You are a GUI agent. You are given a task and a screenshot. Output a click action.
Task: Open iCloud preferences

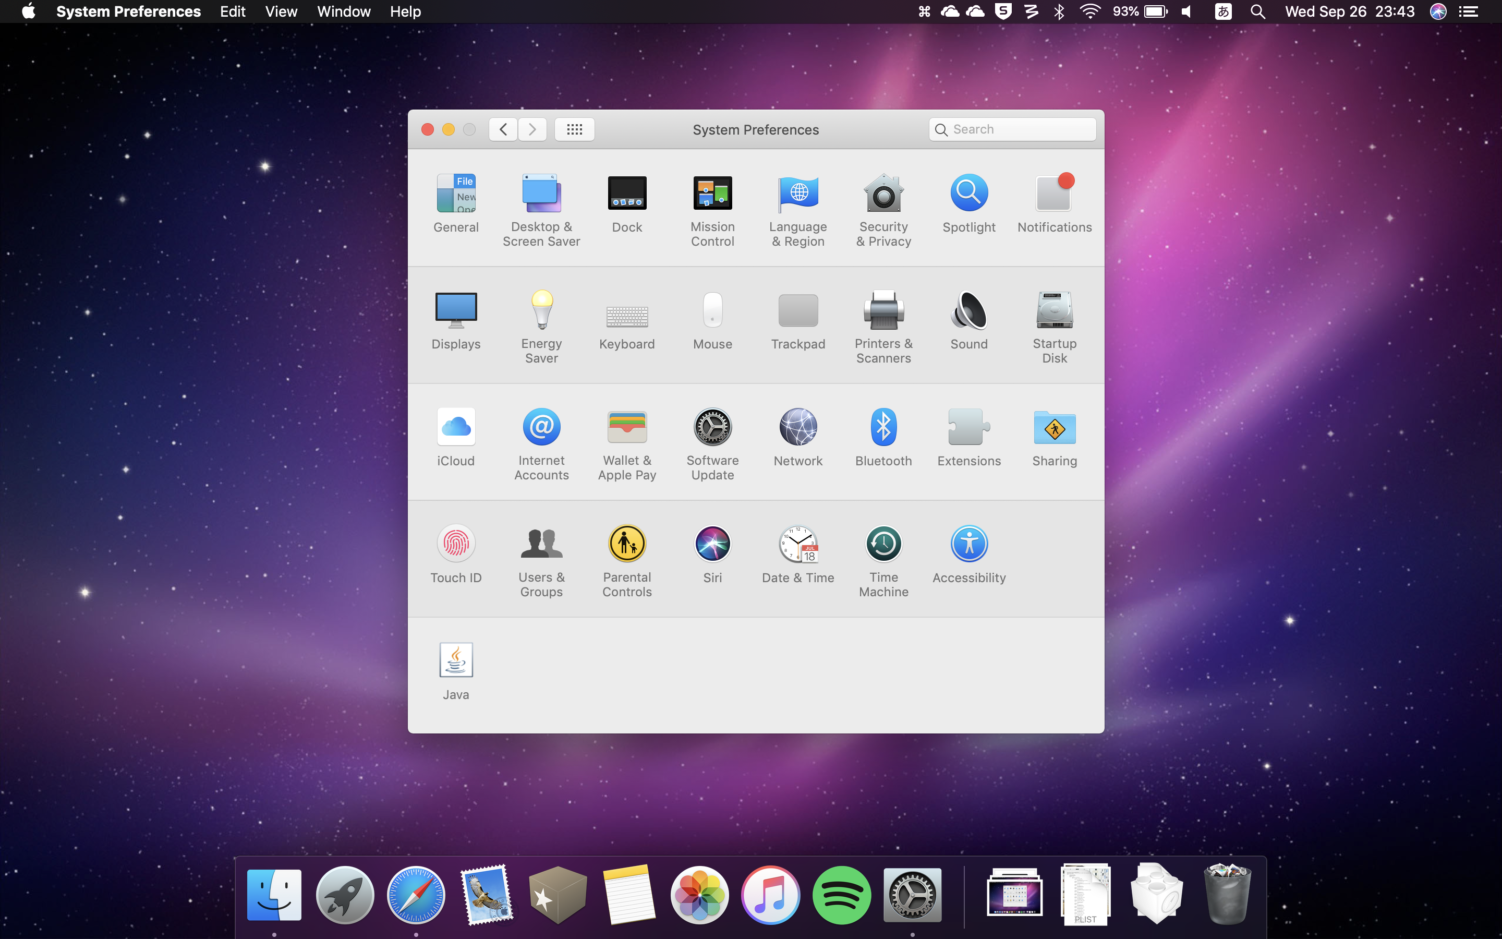pyautogui.click(x=456, y=438)
